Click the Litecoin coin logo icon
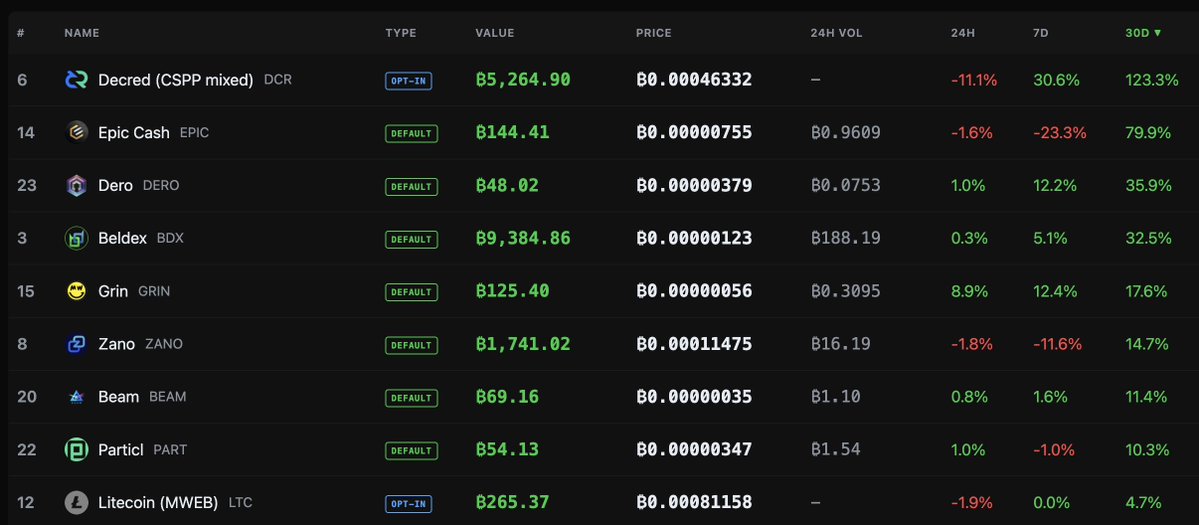The height and width of the screenshot is (525, 1199). (x=76, y=502)
